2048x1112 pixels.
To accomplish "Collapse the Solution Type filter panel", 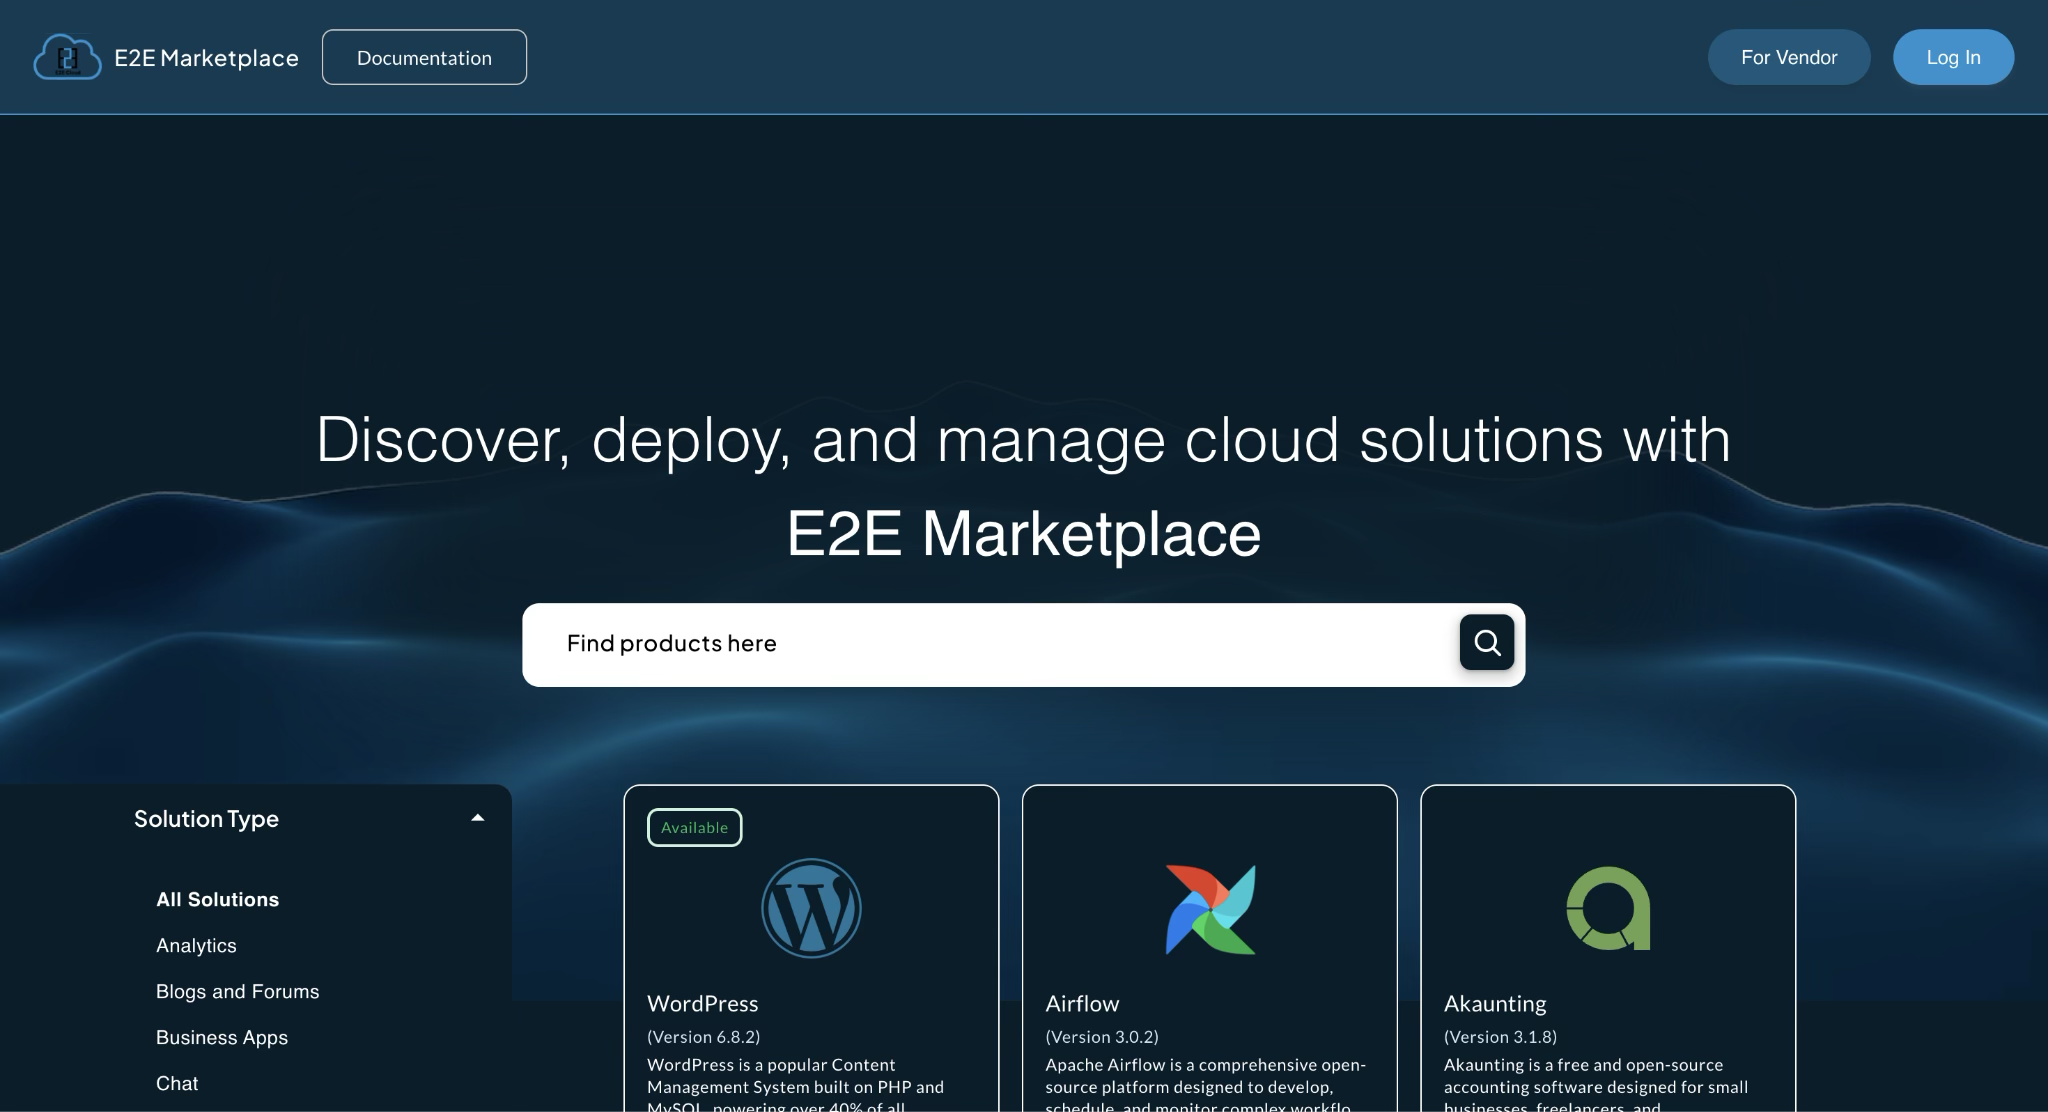I will [478, 818].
